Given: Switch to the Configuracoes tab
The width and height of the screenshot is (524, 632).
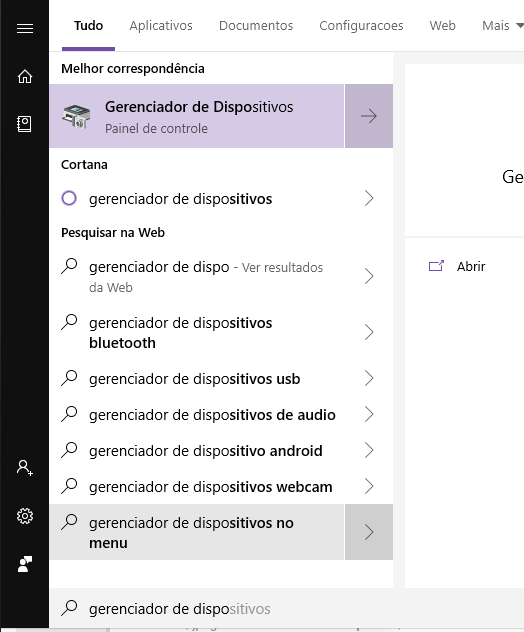Looking at the screenshot, I should [x=361, y=26].
